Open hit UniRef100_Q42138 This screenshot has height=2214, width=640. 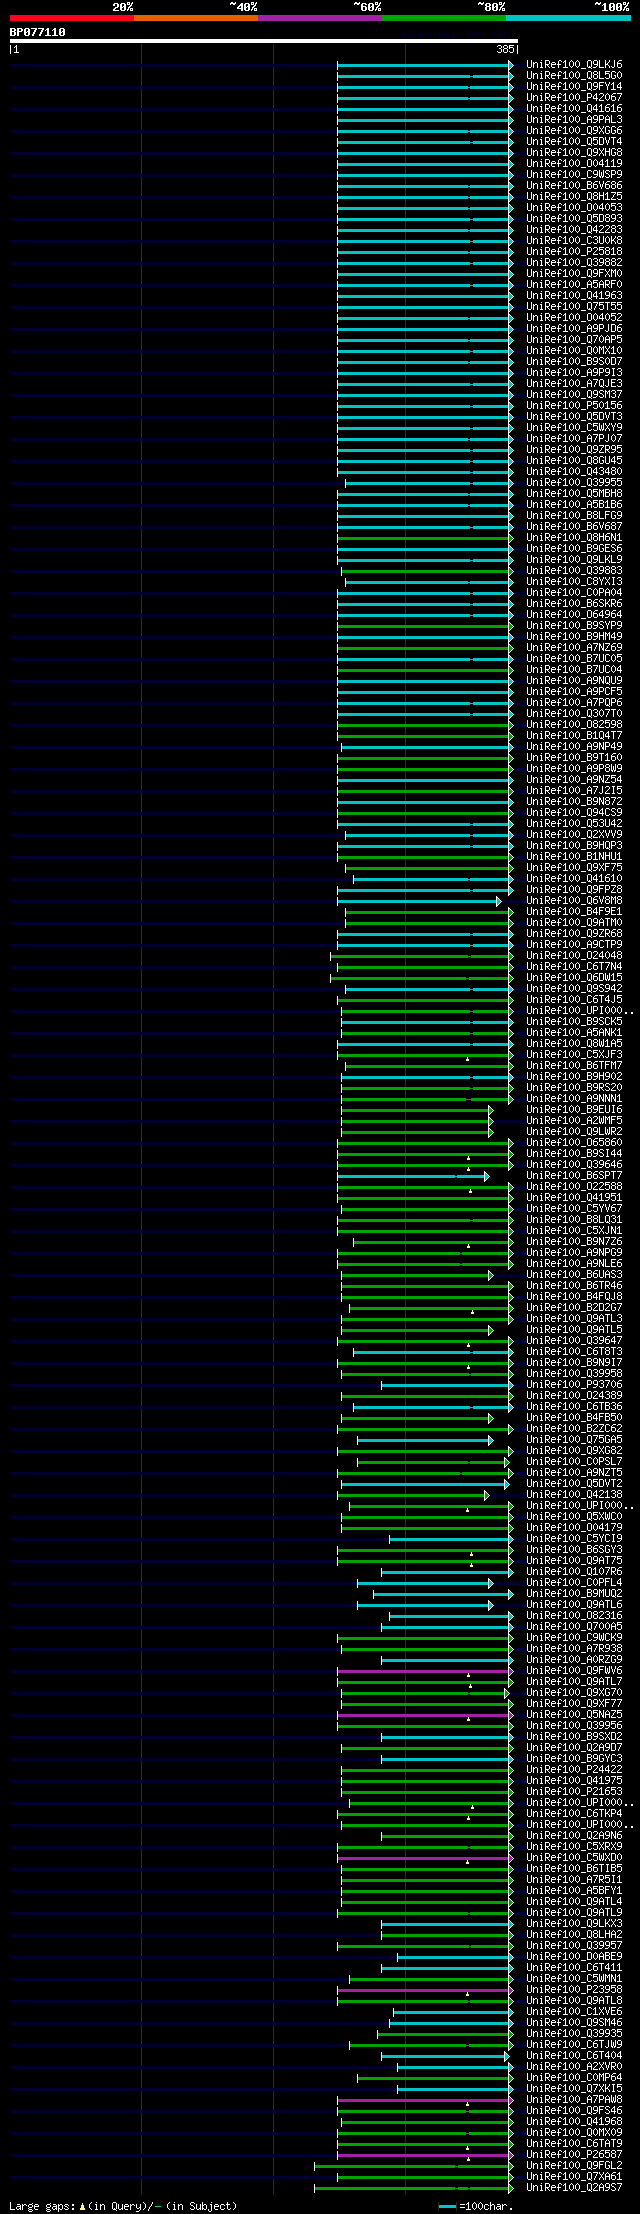pyautogui.click(x=574, y=1494)
